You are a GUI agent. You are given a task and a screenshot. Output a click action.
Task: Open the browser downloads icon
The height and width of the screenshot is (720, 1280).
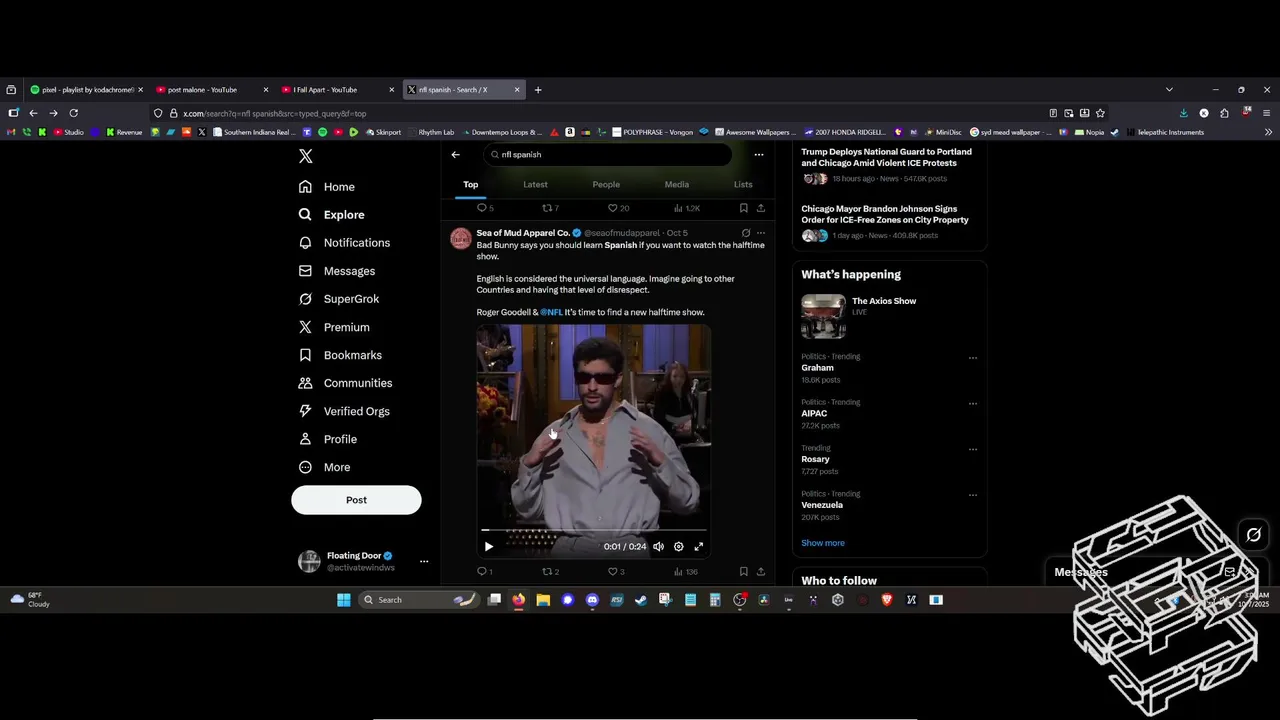[x=1183, y=113]
